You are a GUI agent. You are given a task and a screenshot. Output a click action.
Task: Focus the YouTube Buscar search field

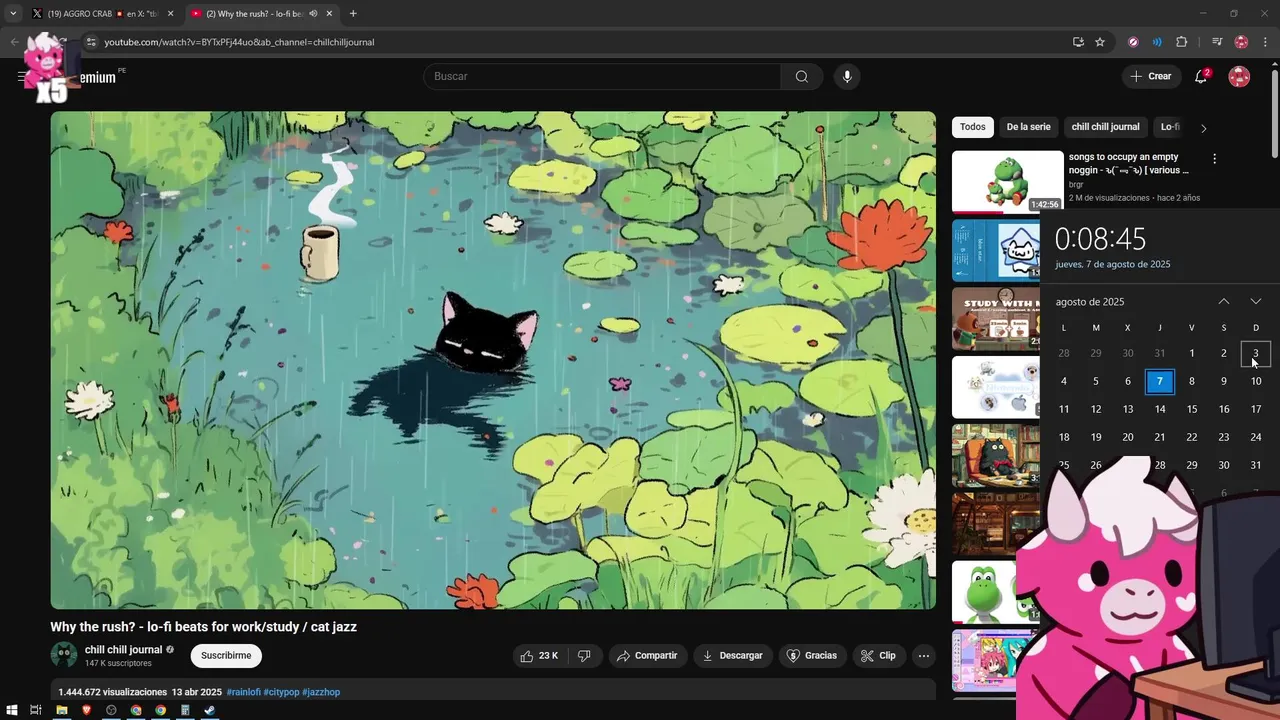click(602, 76)
